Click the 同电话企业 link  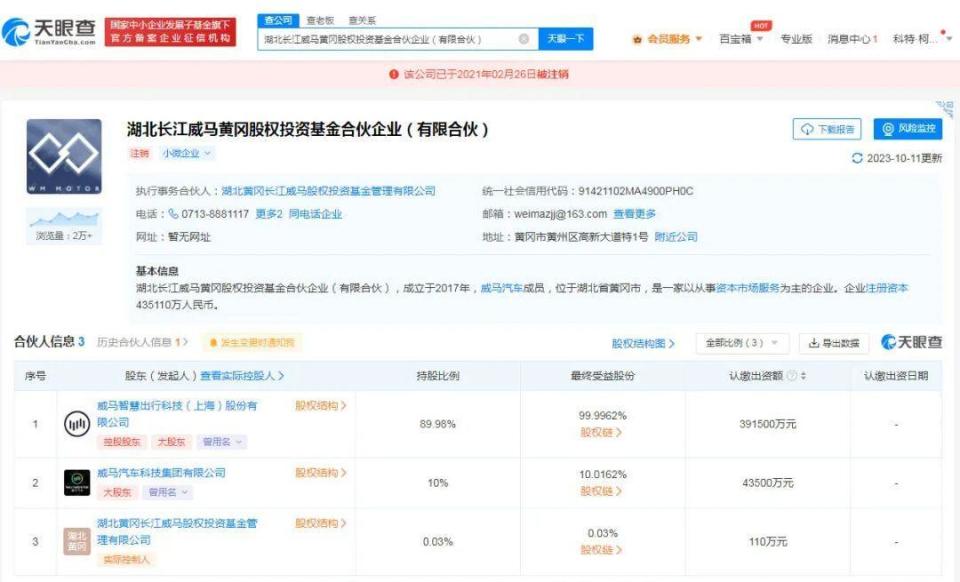[x=315, y=214]
